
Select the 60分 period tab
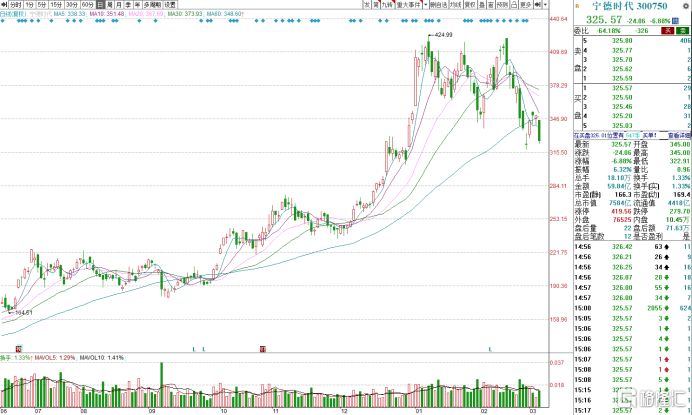tap(87, 4)
